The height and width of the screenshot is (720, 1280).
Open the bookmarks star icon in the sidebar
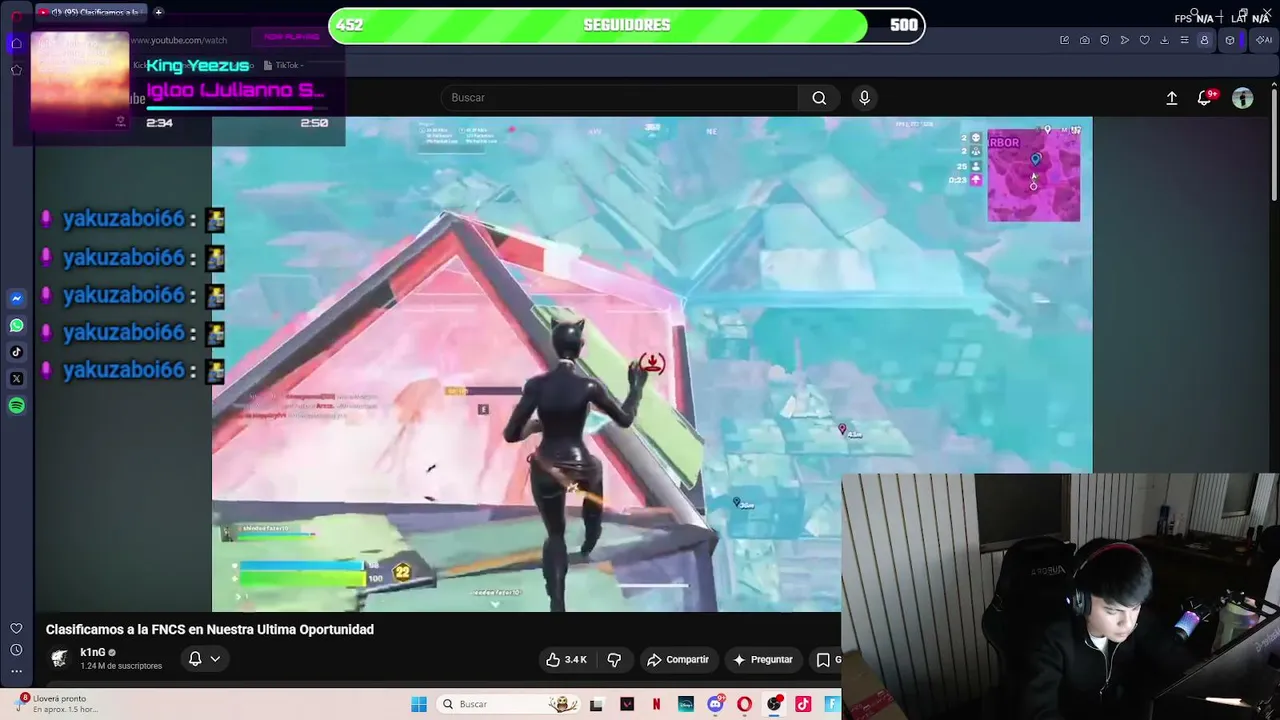(x=16, y=70)
